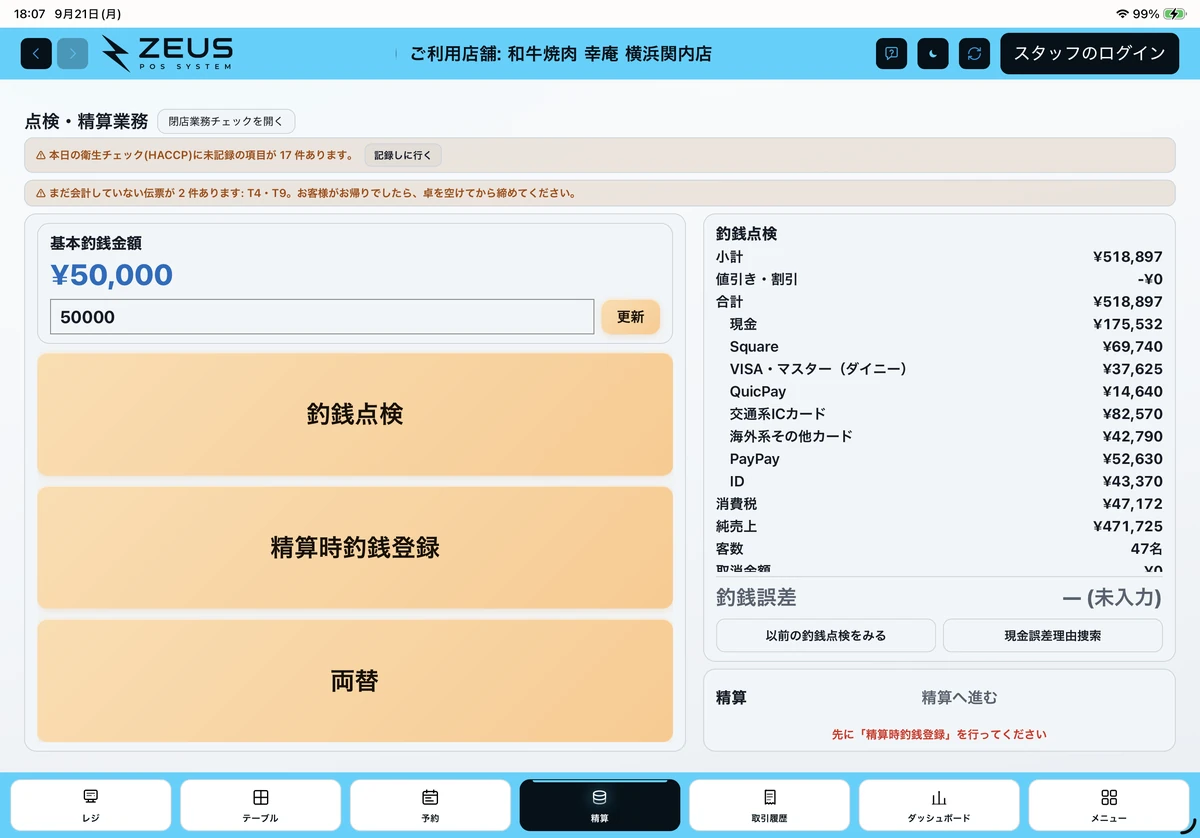
Task: Click the 更新 button
Action: [630, 317]
